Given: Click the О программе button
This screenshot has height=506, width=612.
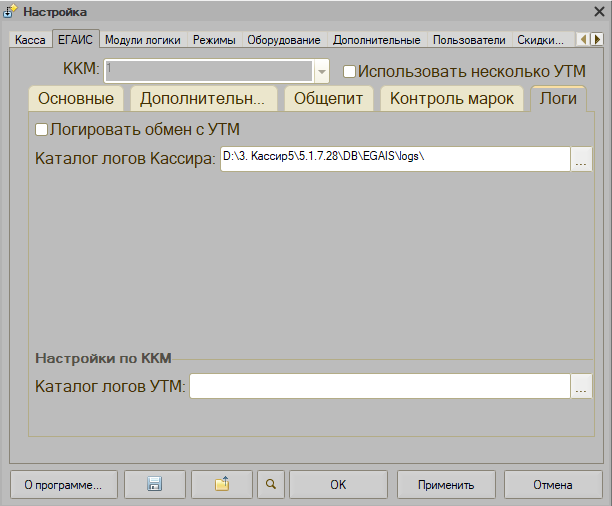Looking at the screenshot, I should coord(63,485).
